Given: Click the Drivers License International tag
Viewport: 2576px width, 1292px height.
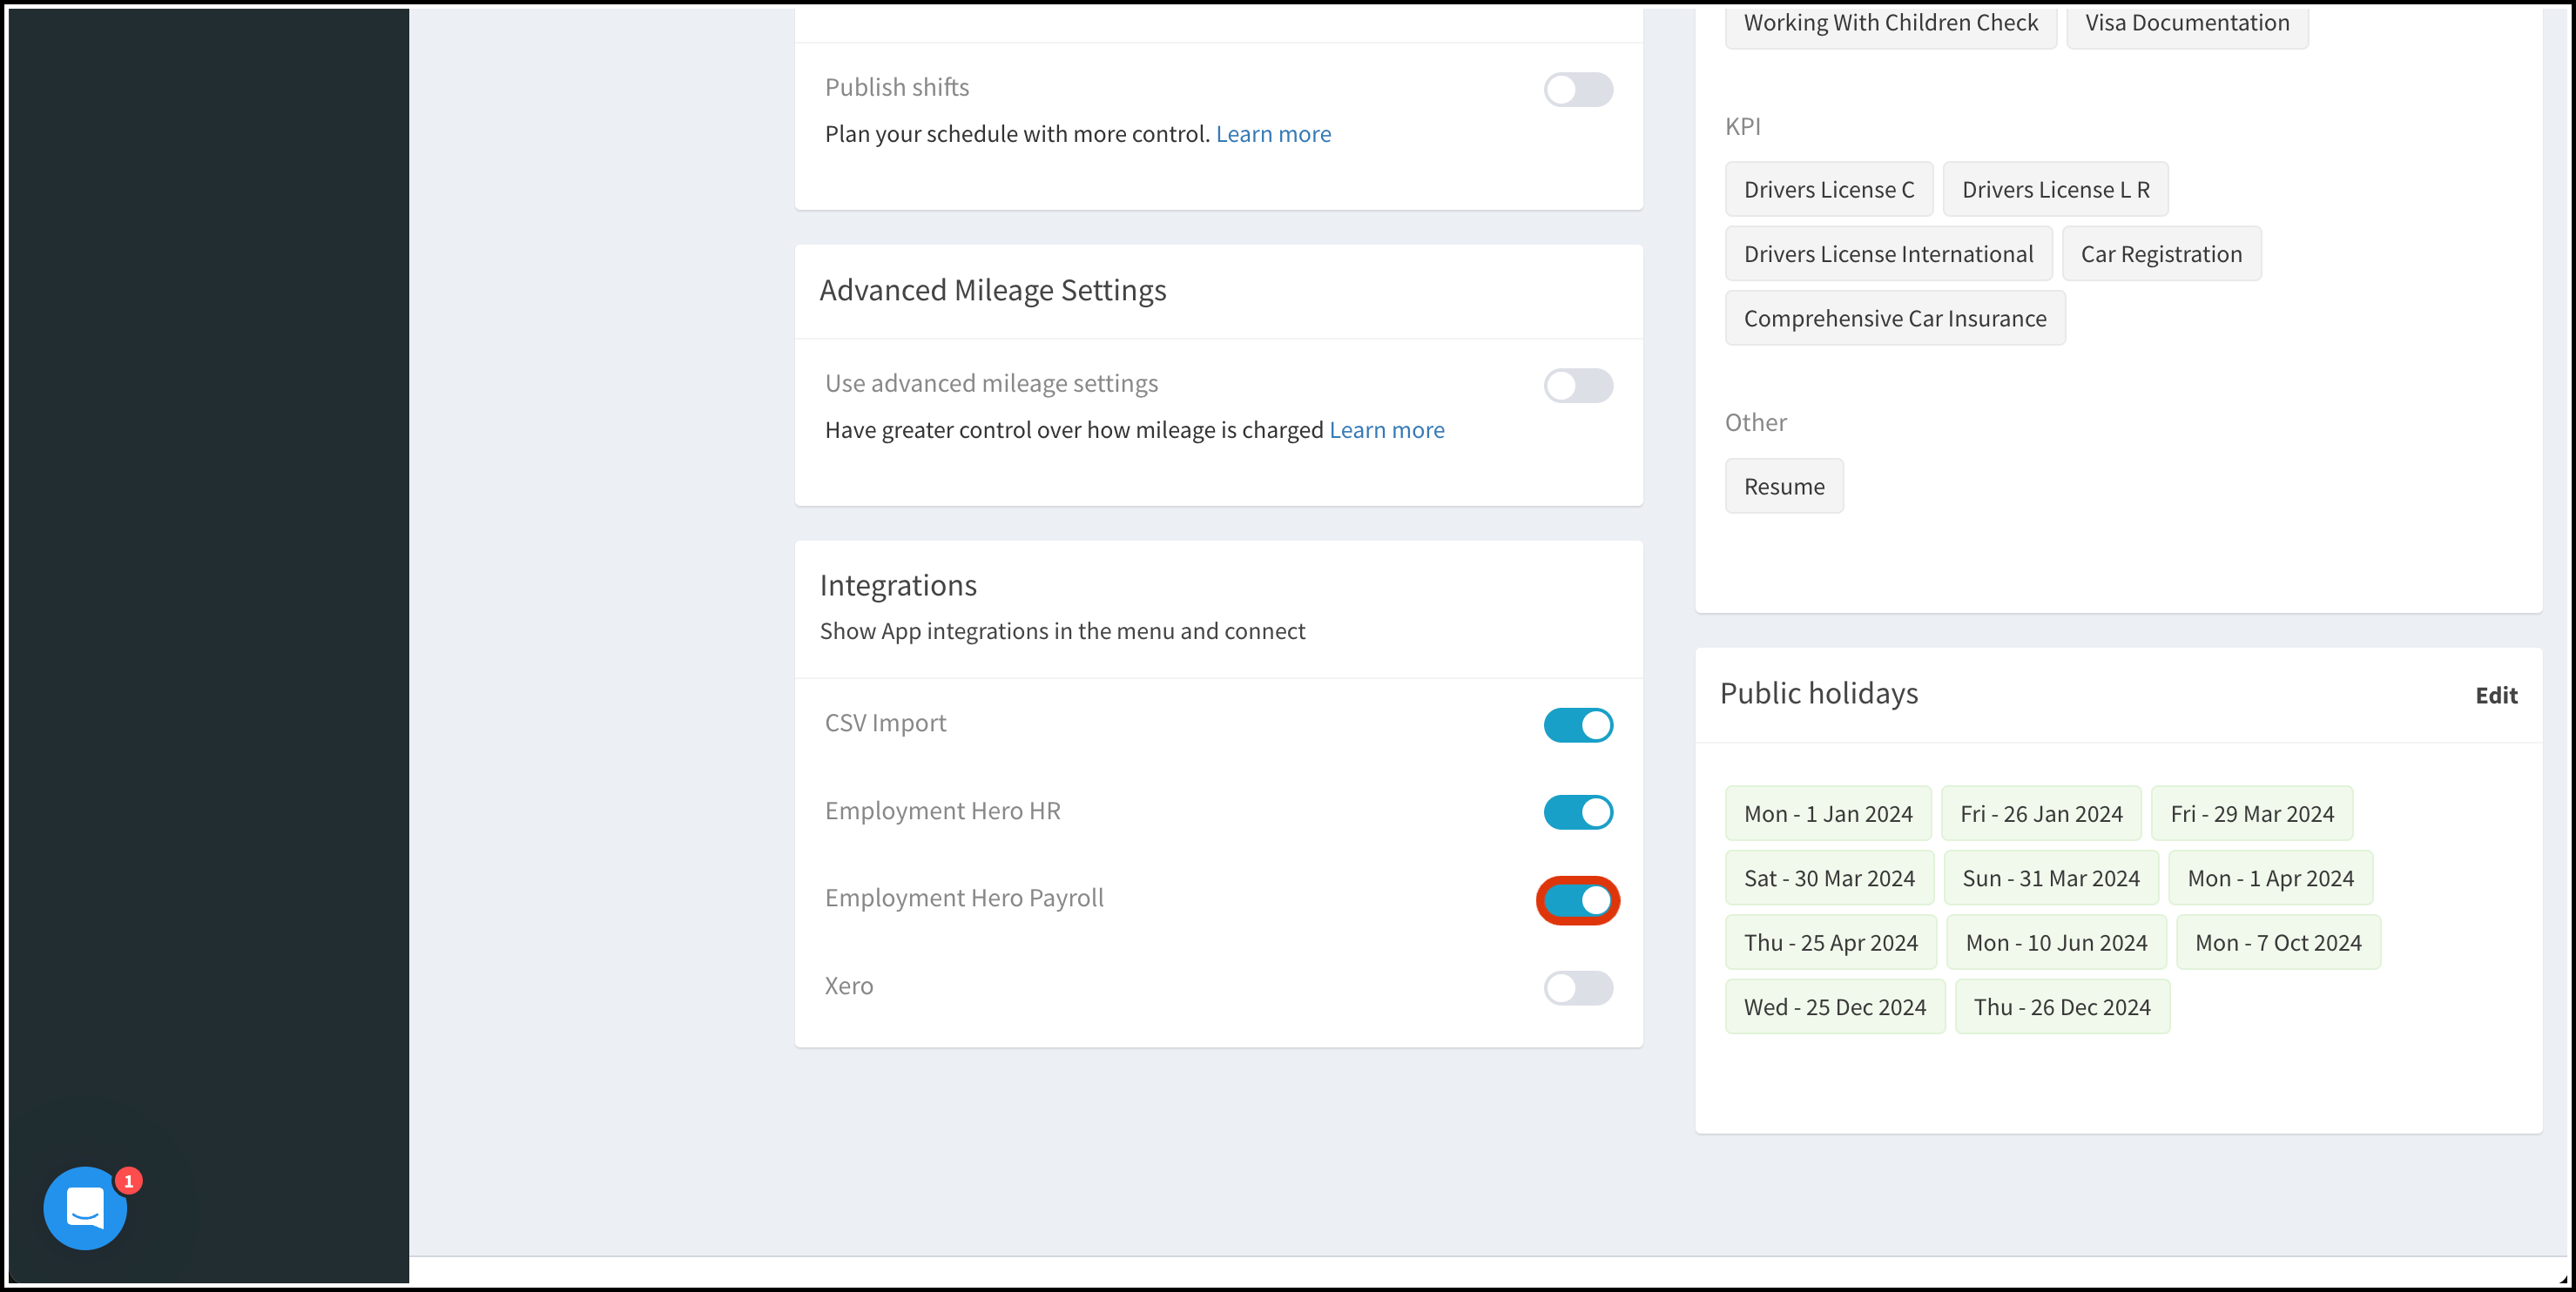Looking at the screenshot, I should tap(1887, 254).
